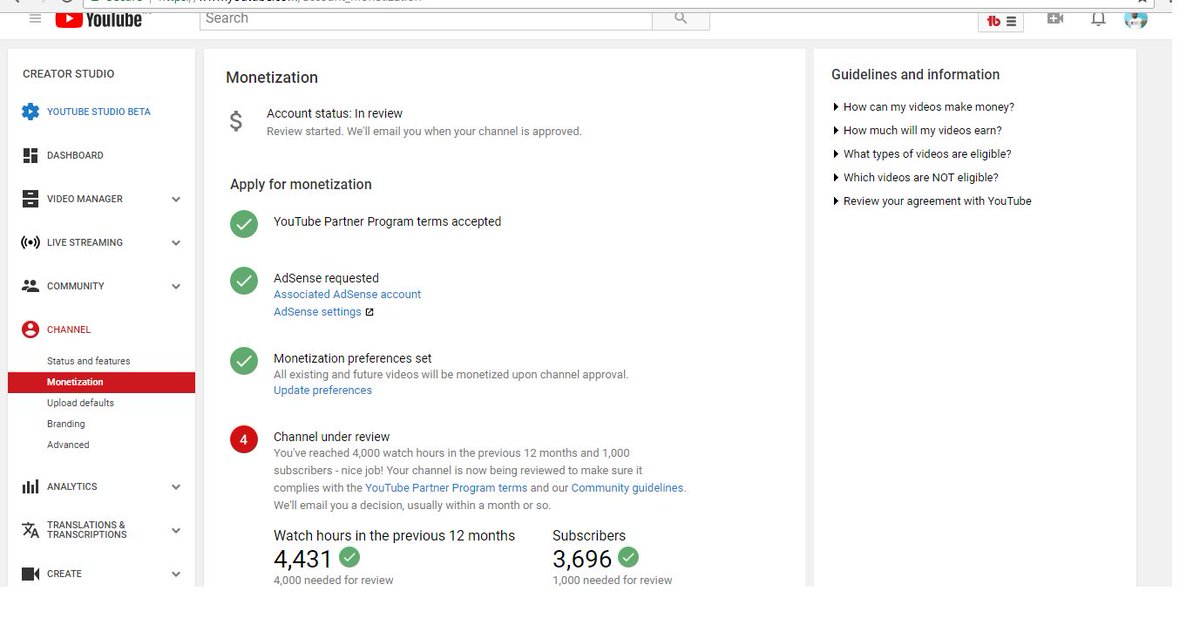Click the Live Streaming broadcast icon
The width and height of the screenshot is (1200, 632).
coord(30,242)
